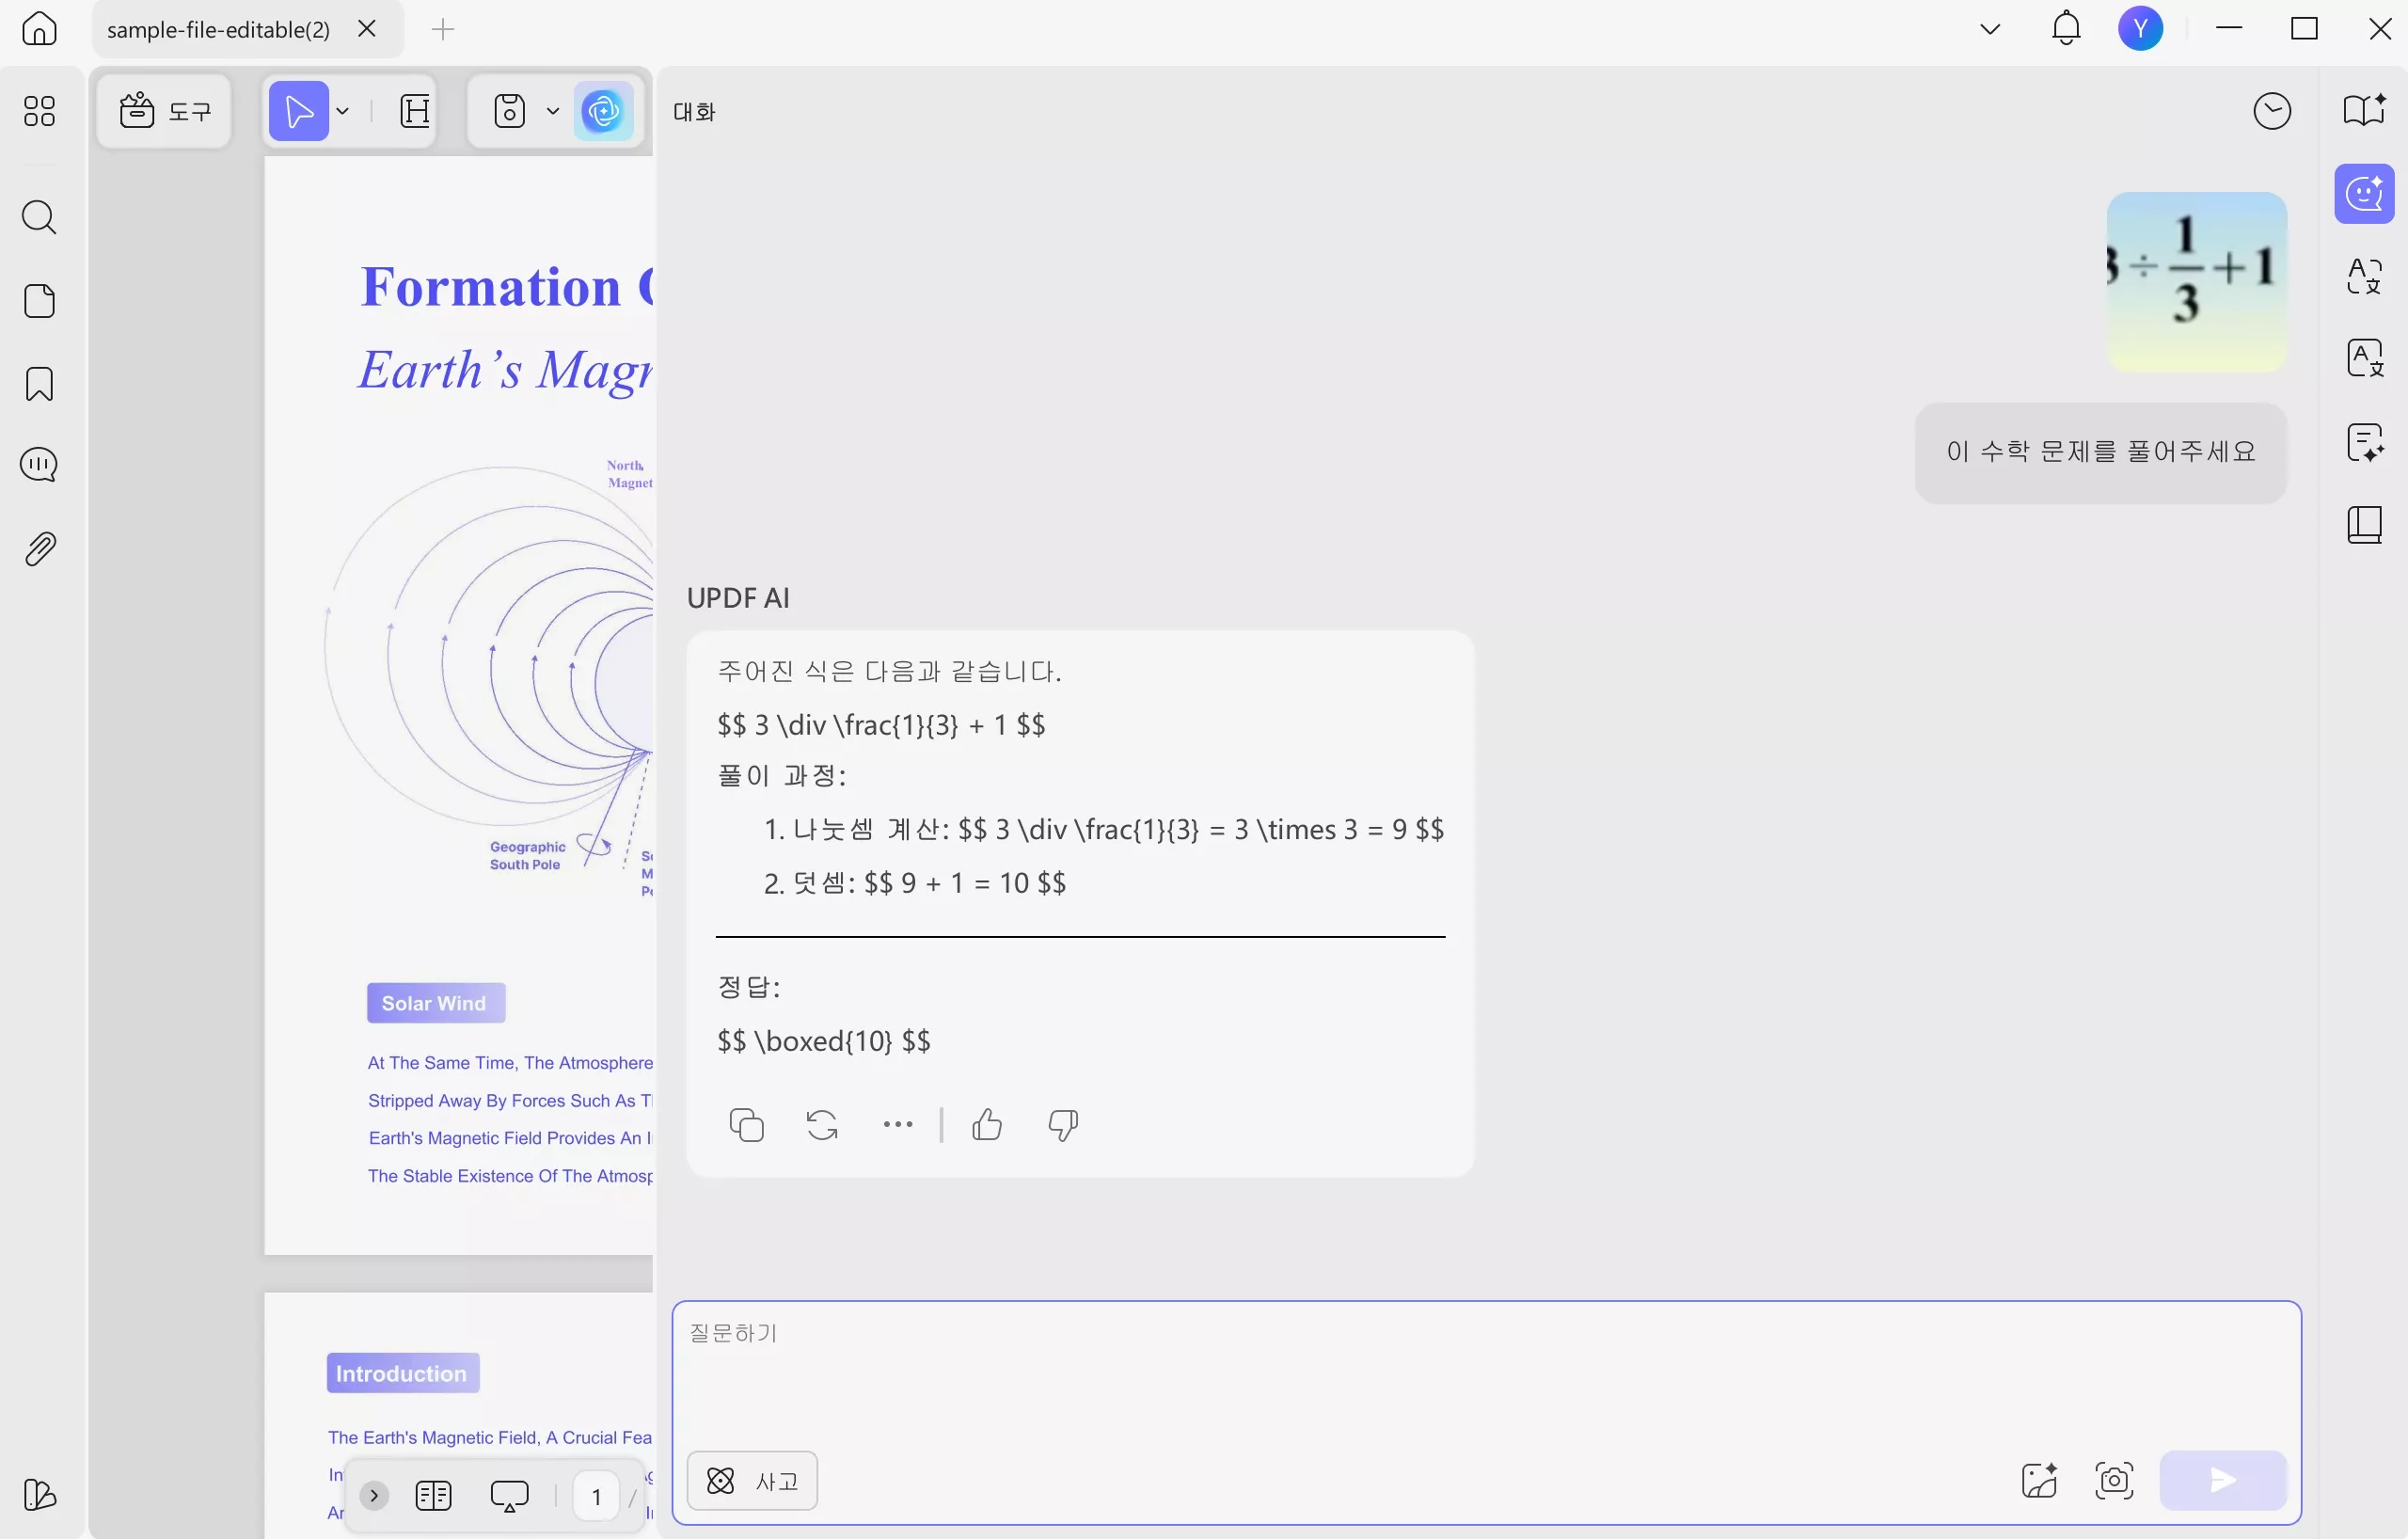Select the text editing mode icon

tap(415, 111)
